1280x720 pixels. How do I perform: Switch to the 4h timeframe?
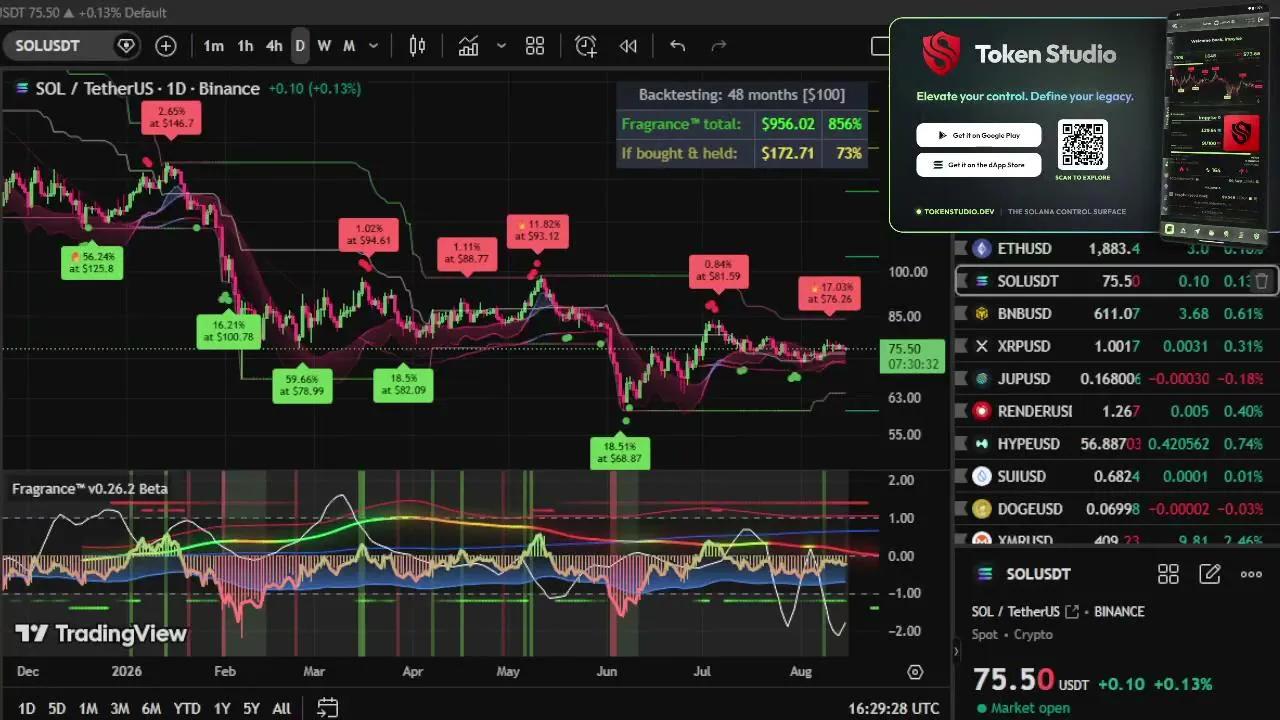[x=274, y=46]
